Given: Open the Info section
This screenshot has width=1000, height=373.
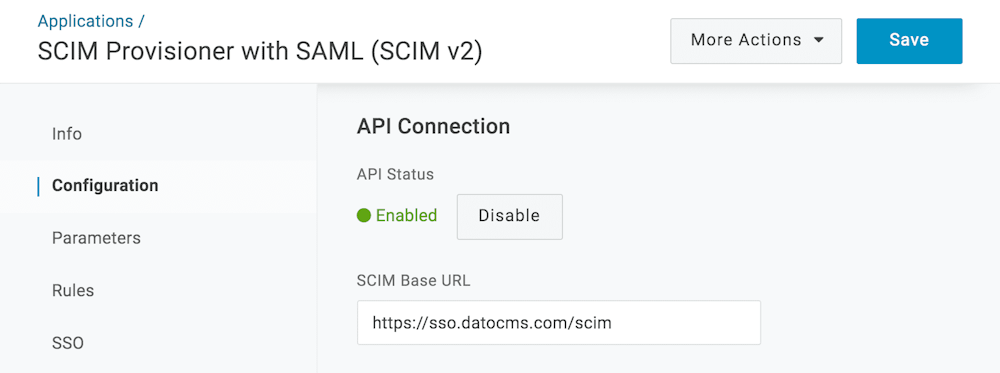Looking at the screenshot, I should (67, 135).
